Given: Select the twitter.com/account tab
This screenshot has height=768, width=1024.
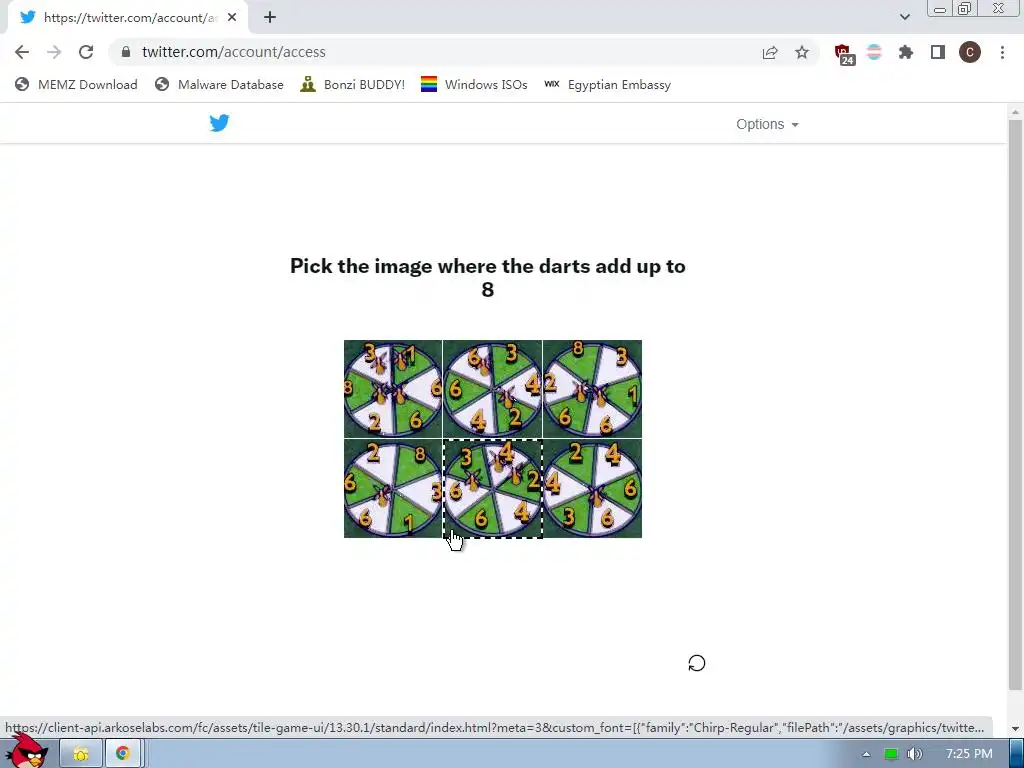Looking at the screenshot, I should click(127, 17).
